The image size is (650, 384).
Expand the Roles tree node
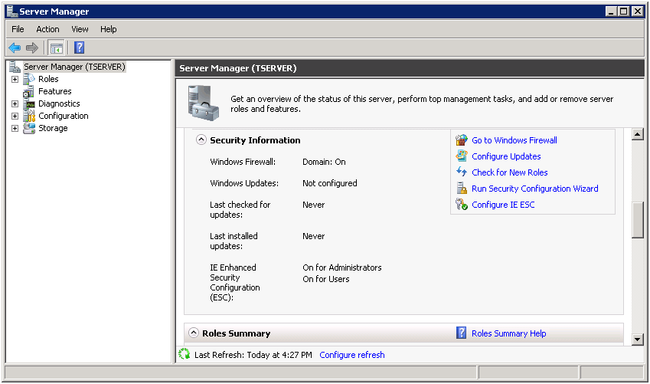tap(15, 79)
